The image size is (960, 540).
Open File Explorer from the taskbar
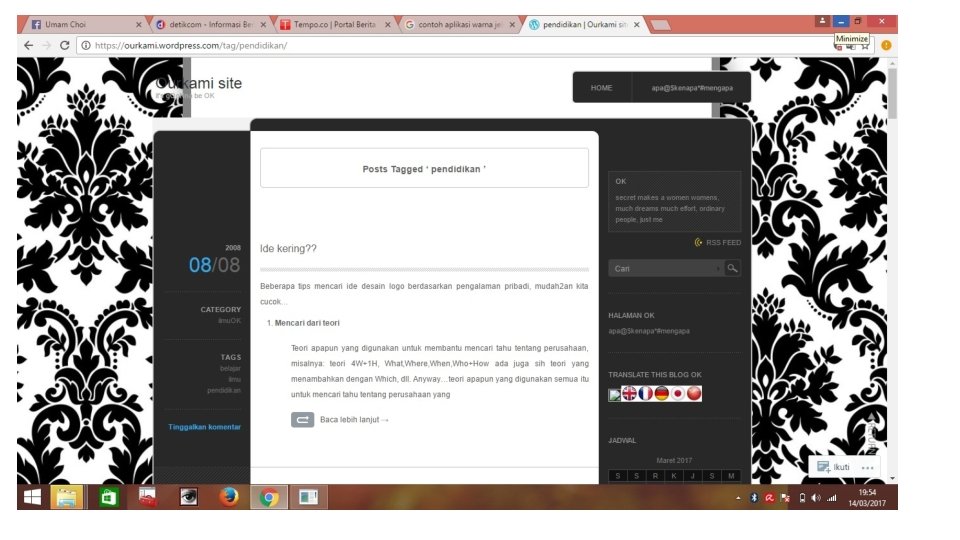pyautogui.click(x=66, y=497)
